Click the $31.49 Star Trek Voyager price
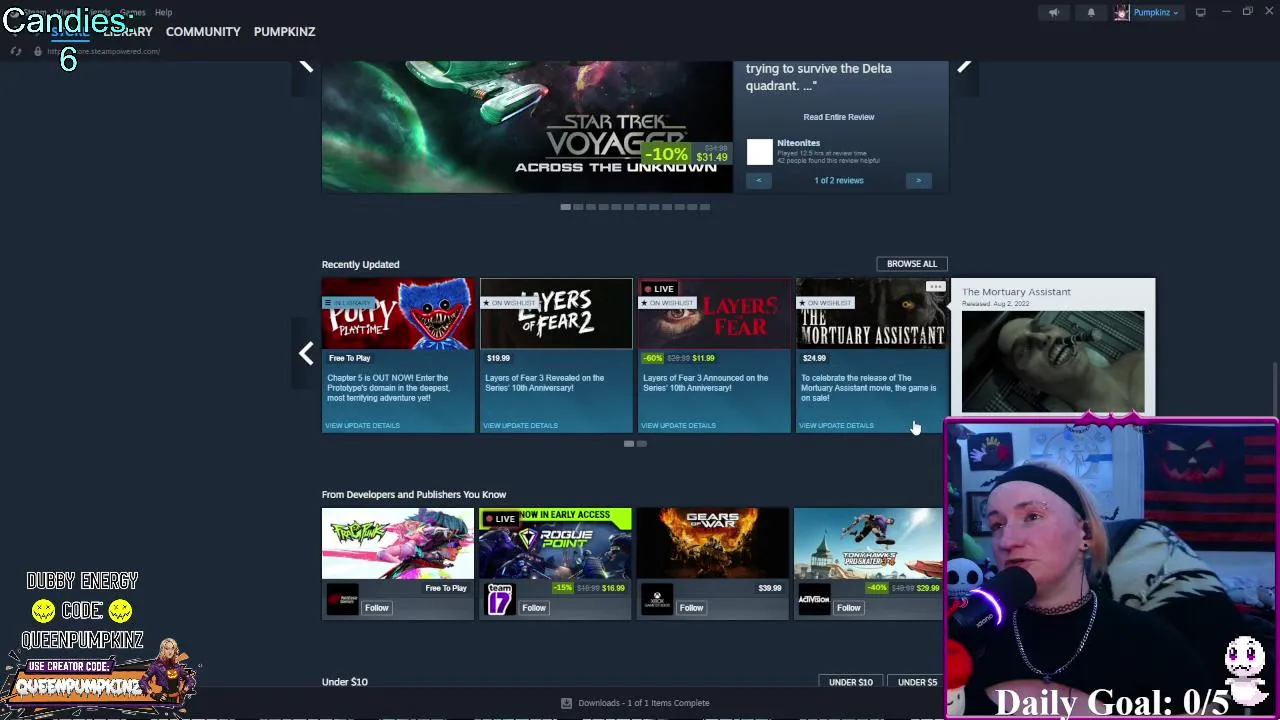This screenshot has height=720, width=1280. [712, 157]
